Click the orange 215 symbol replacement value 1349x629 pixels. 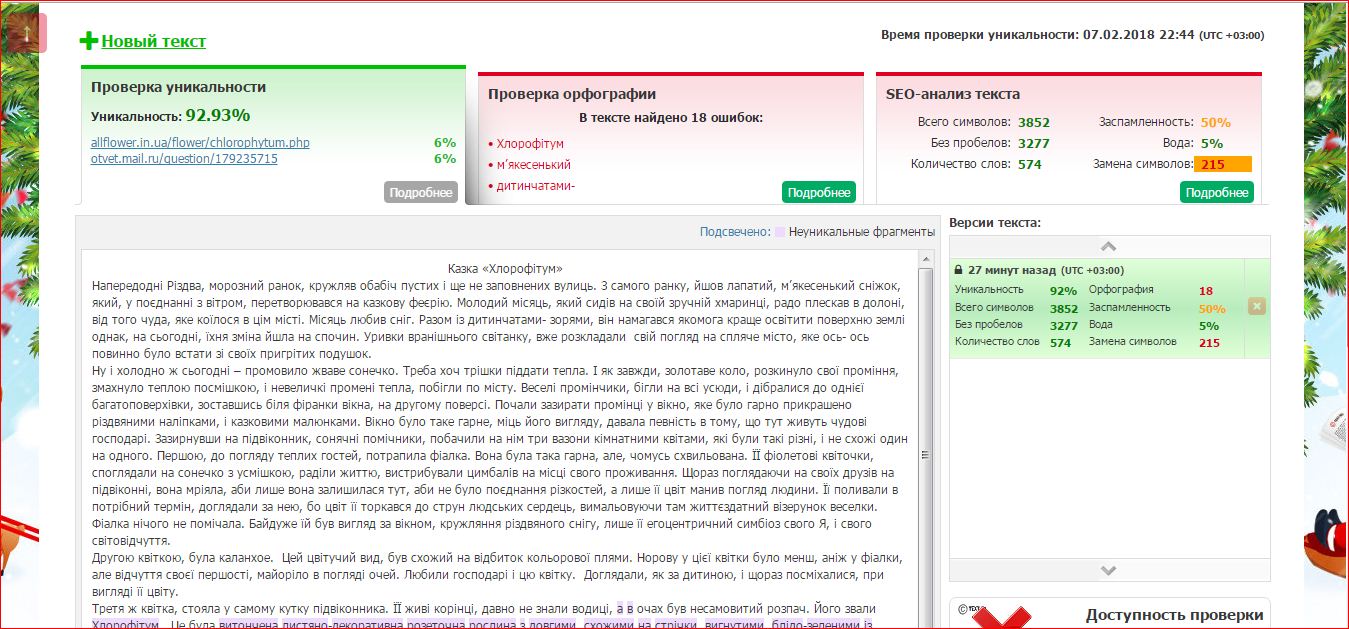coord(1223,165)
